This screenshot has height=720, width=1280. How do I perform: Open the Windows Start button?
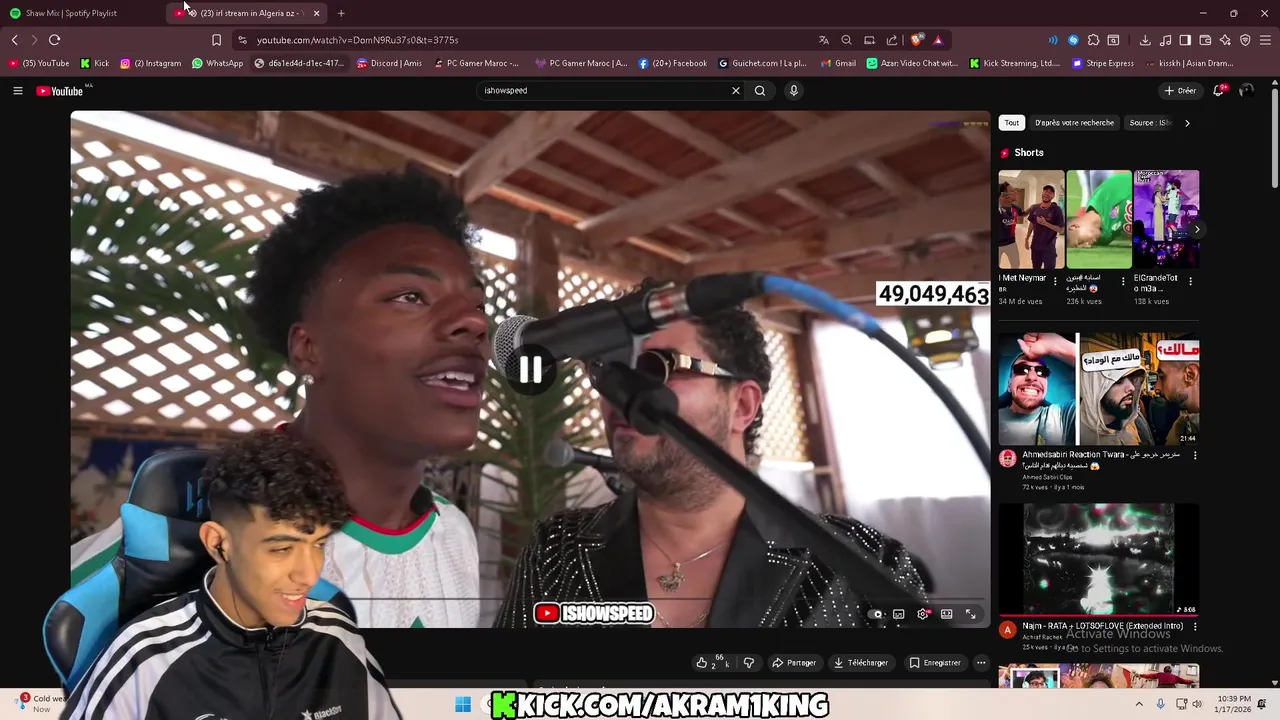click(x=463, y=705)
